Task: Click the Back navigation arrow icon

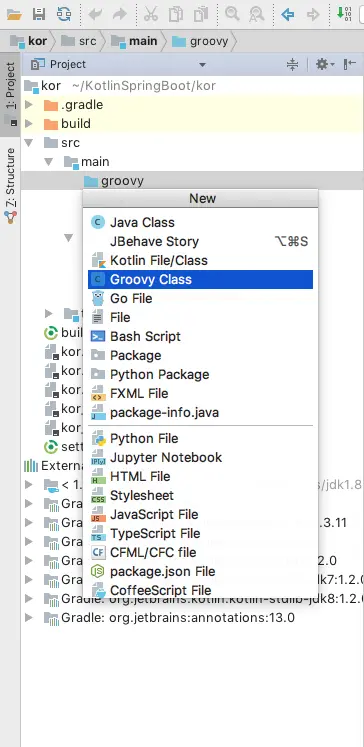Action: (288, 15)
